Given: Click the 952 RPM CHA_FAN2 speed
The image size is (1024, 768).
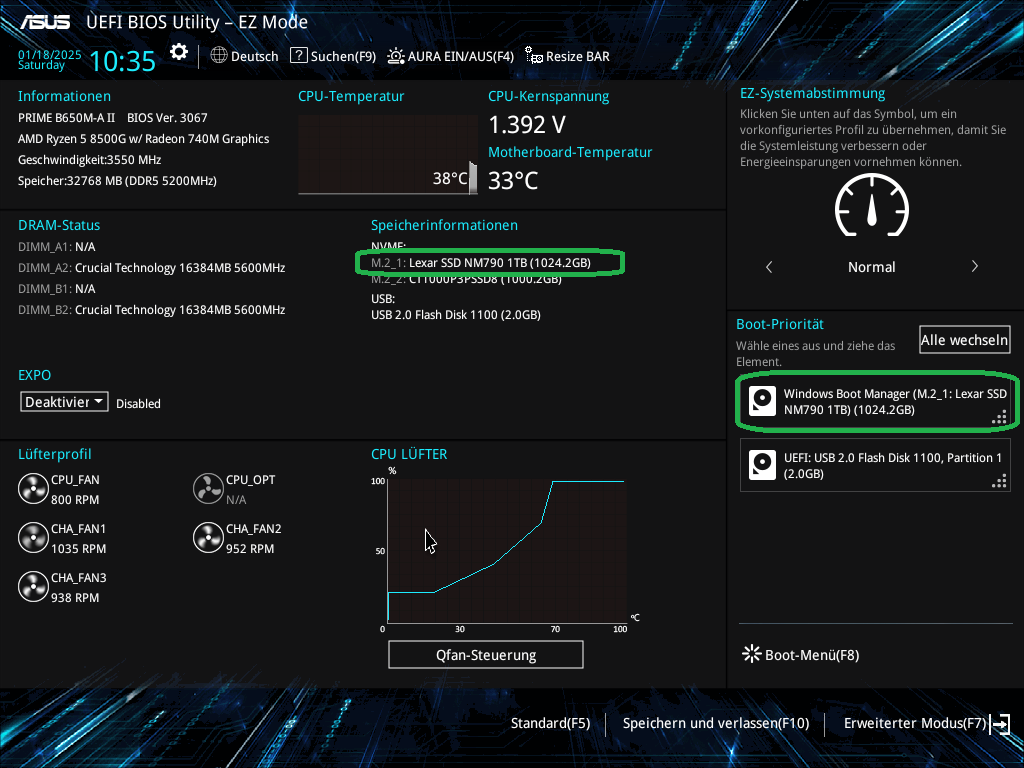Looking at the screenshot, I should coord(250,549).
